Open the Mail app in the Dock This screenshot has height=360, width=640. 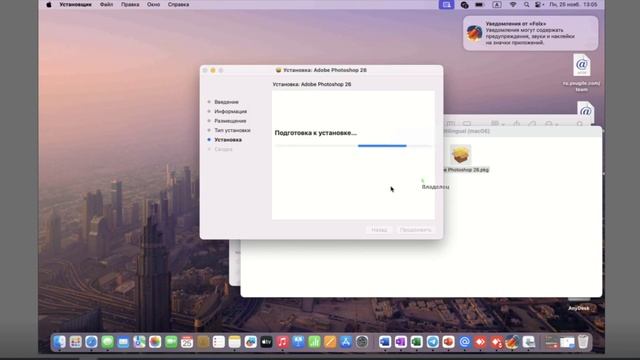click(123, 342)
